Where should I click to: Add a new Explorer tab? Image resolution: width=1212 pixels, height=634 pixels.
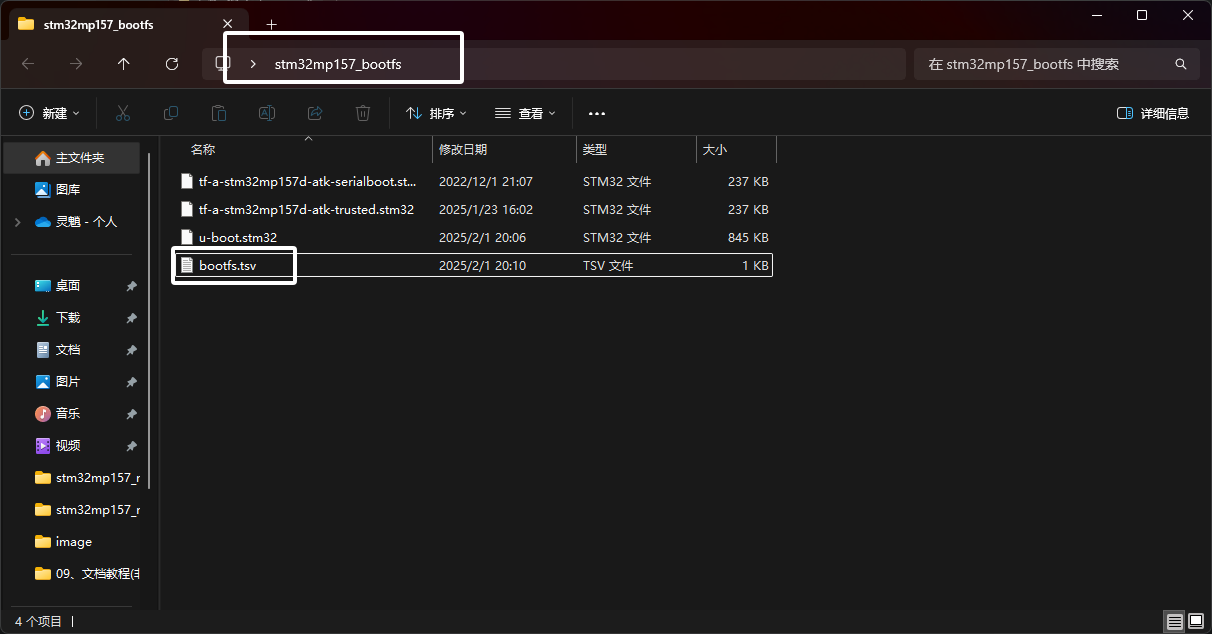tap(271, 24)
